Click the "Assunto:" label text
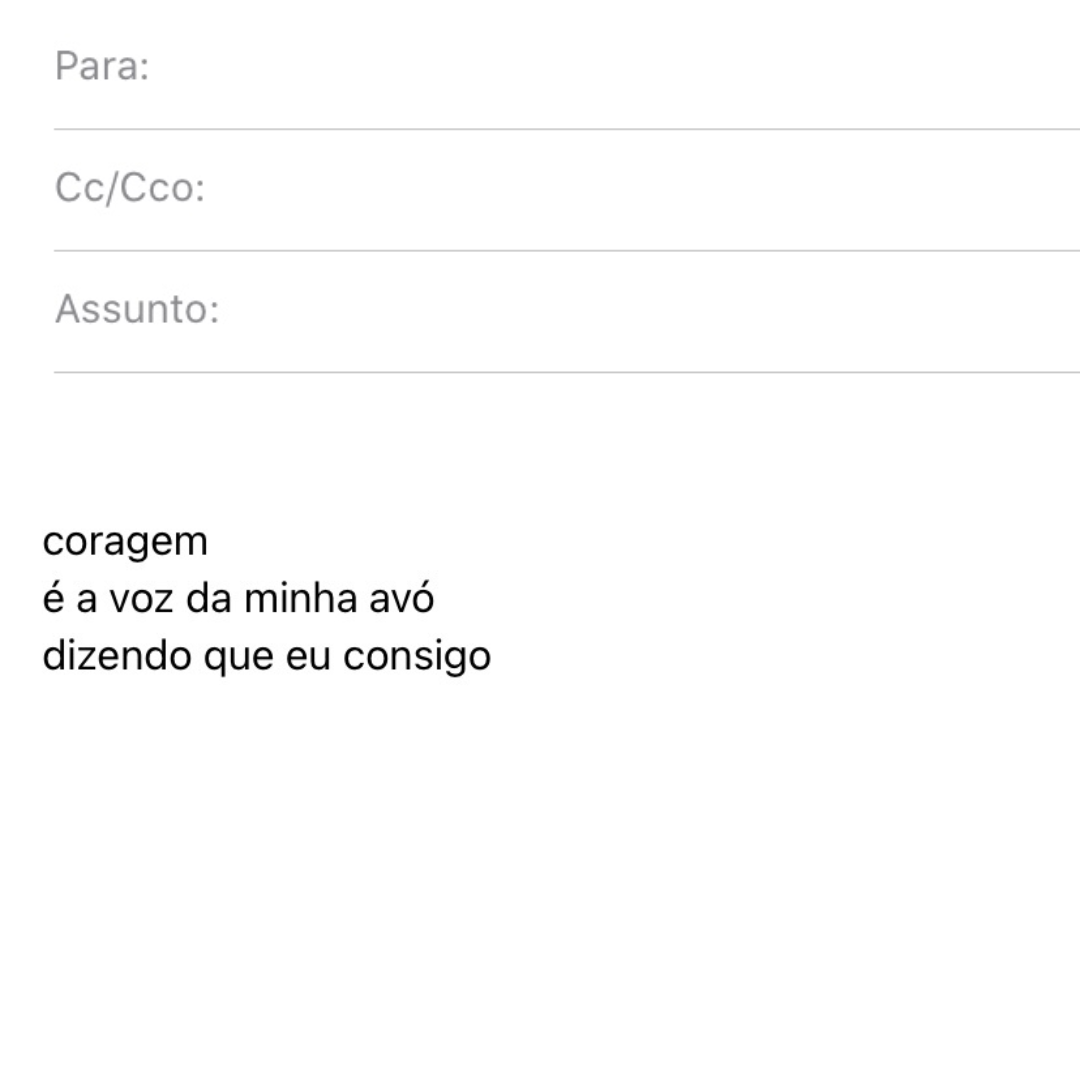 click(136, 309)
